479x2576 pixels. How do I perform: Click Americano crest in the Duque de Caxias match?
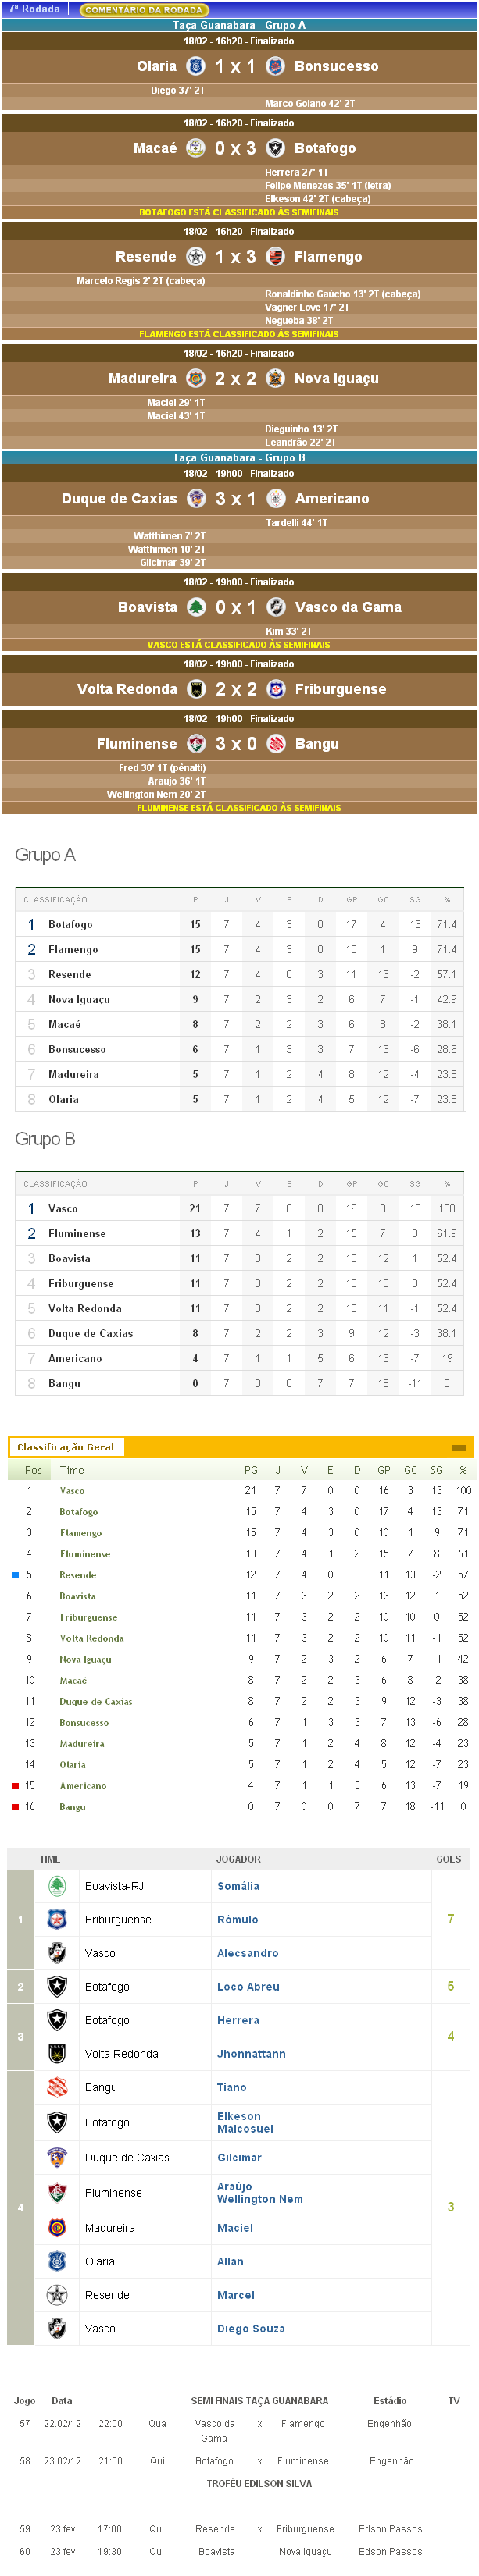point(275,499)
